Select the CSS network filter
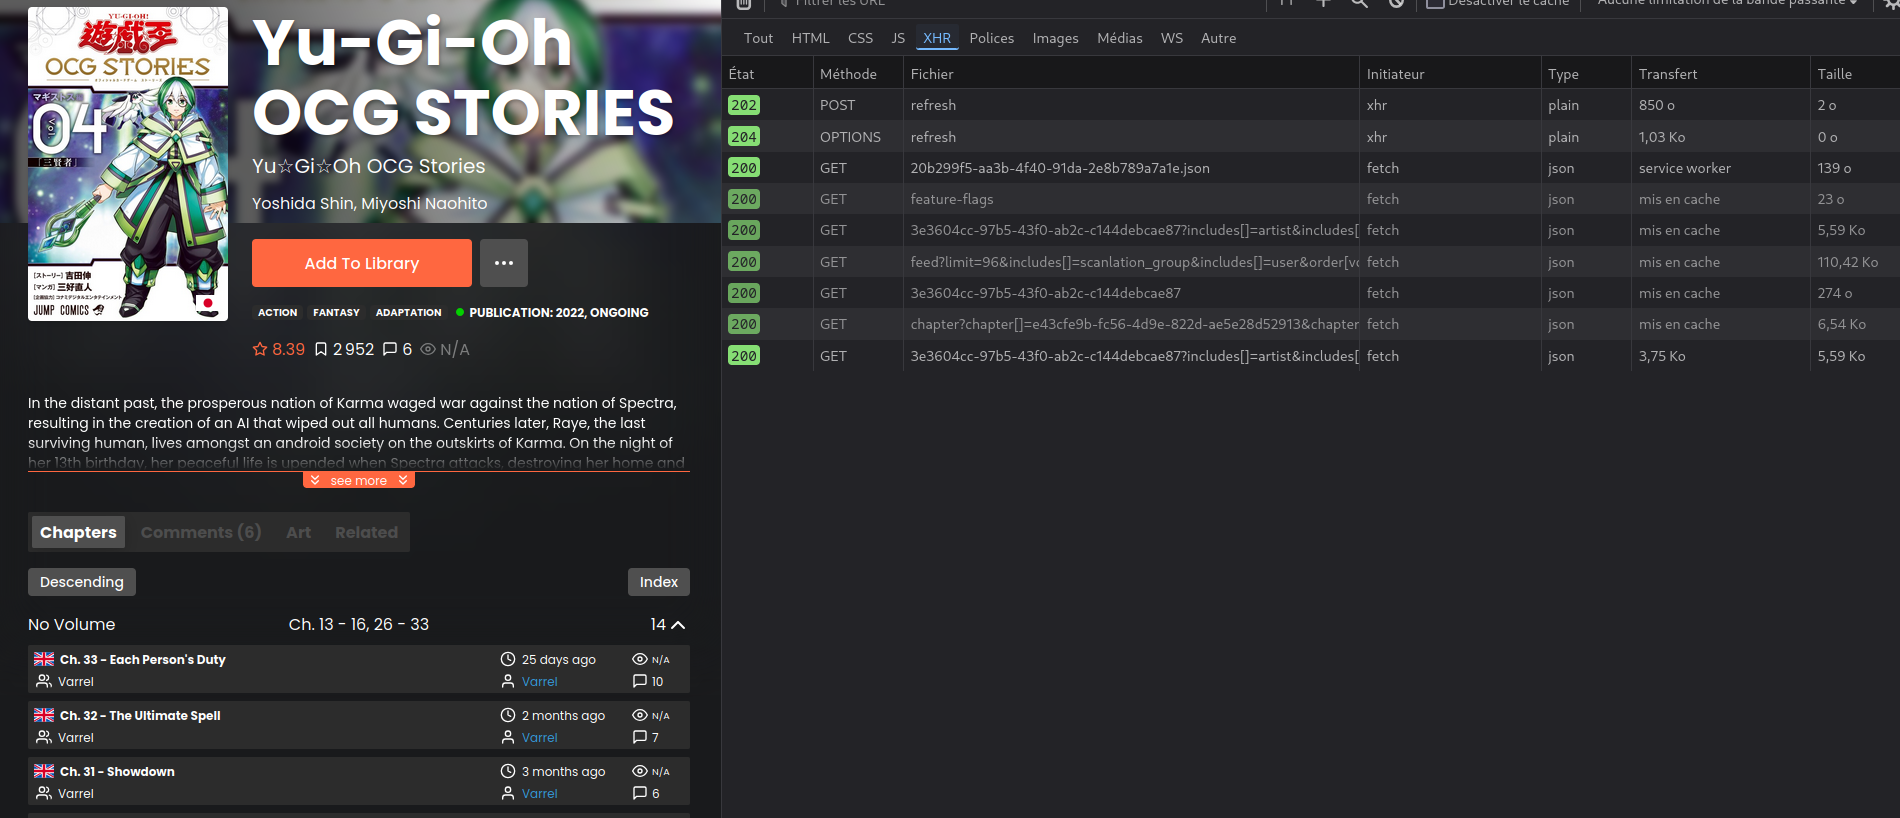 click(x=860, y=38)
